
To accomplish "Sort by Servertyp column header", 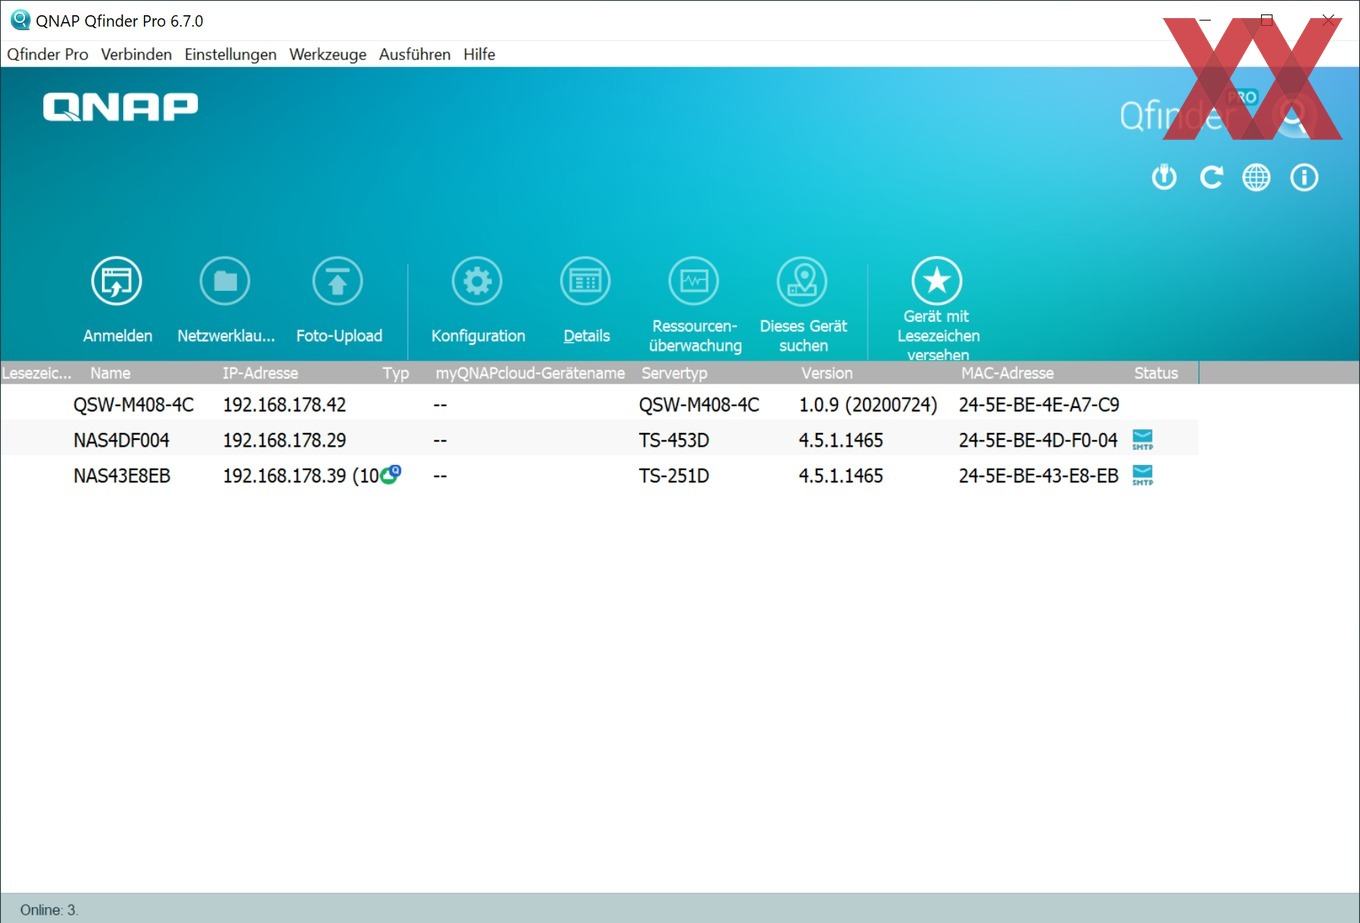I will tap(674, 373).
